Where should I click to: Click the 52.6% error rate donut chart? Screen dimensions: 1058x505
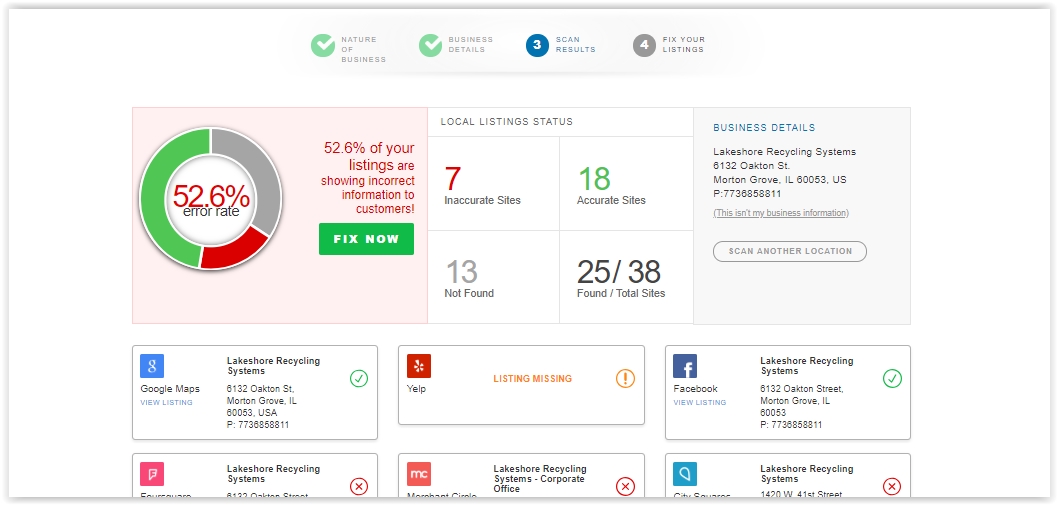pyautogui.click(x=211, y=198)
